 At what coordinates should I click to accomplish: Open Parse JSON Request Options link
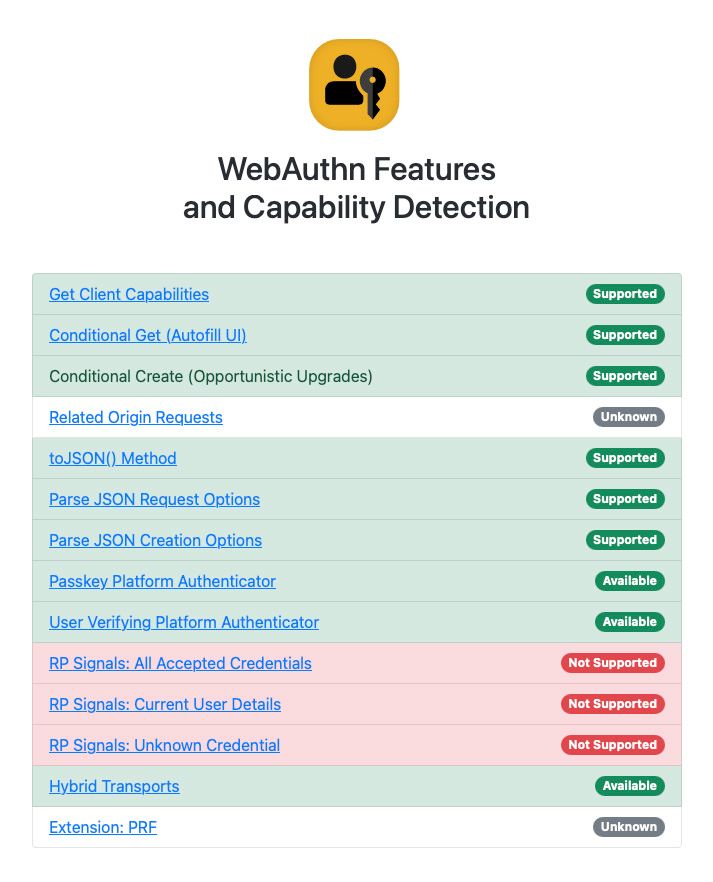point(154,500)
